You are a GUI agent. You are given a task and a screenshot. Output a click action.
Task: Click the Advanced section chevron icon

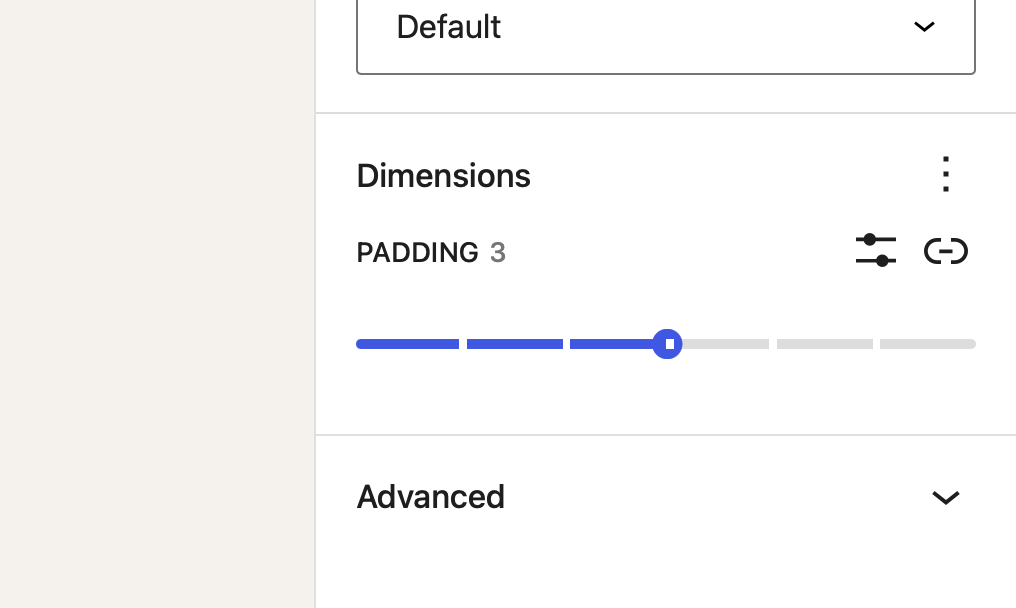(x=945, y=497)
